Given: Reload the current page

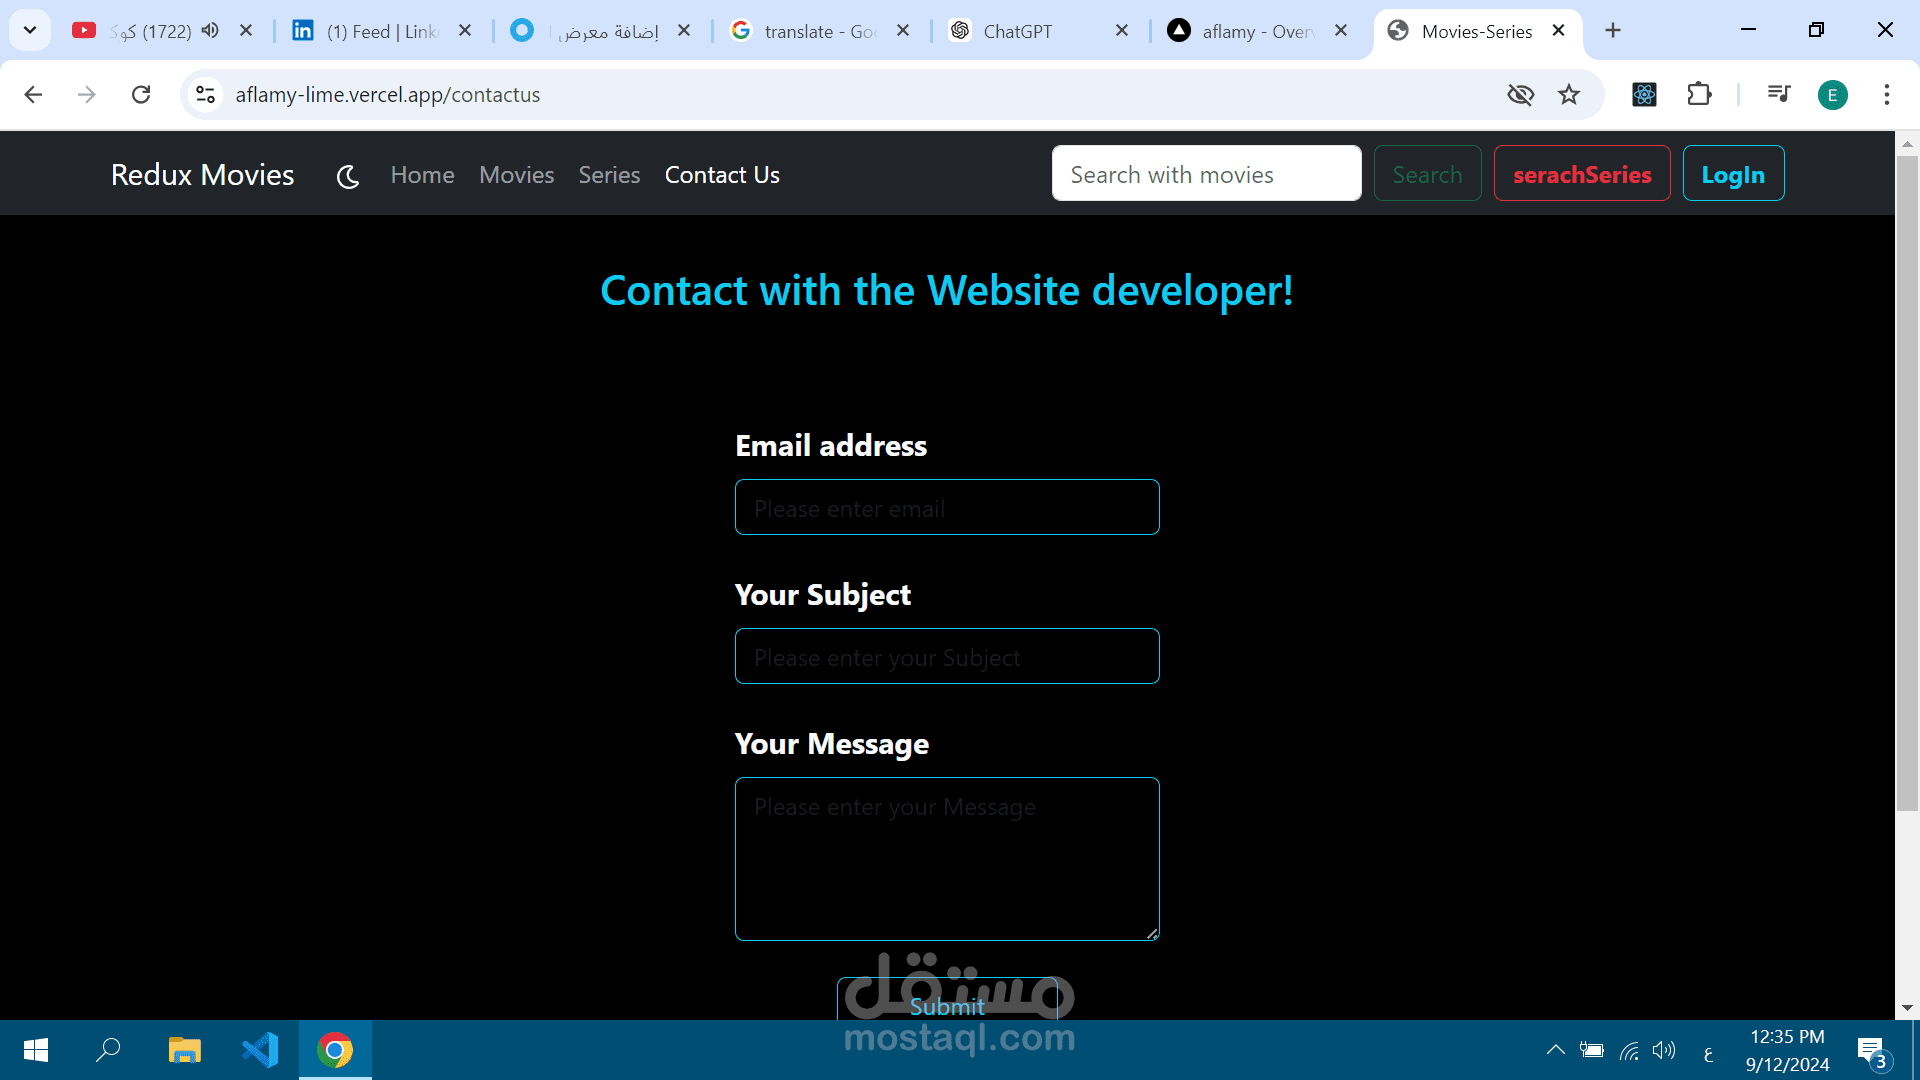Looking at the screenshot, I should coord(141,95).
